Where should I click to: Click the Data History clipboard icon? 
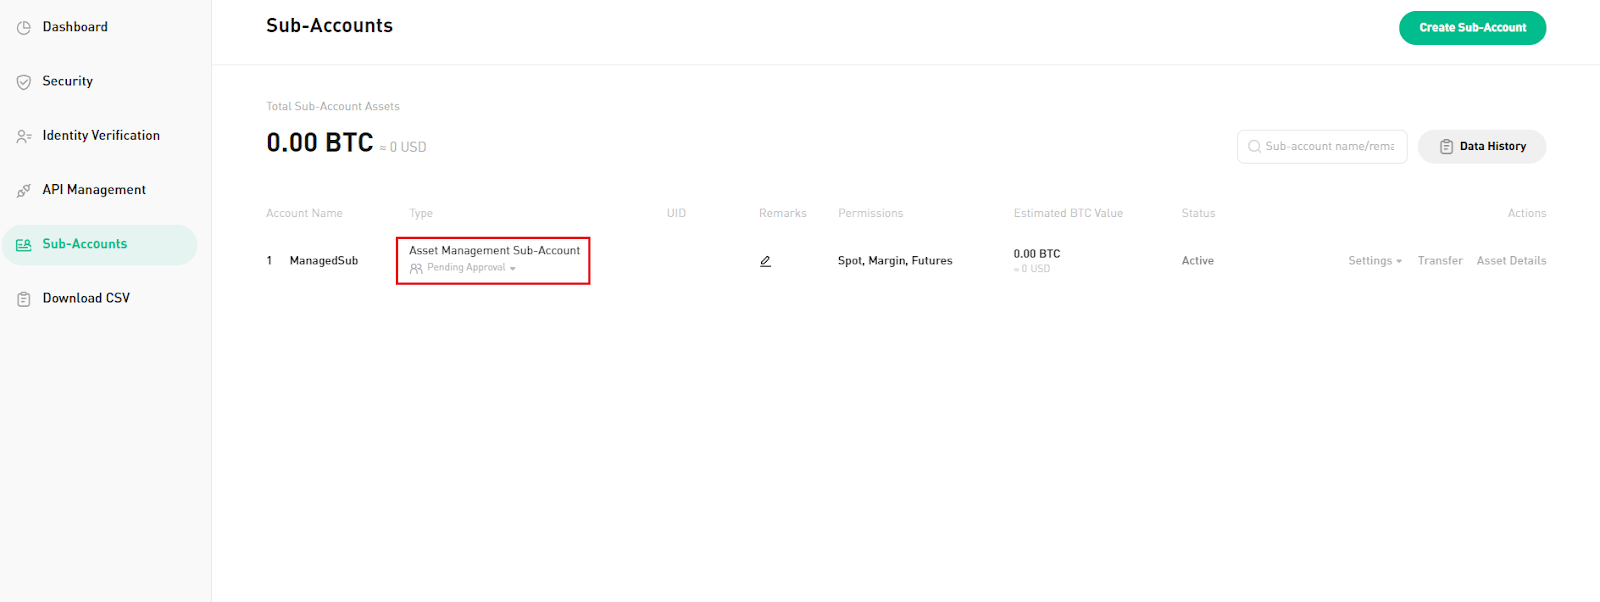point(1446,147)
